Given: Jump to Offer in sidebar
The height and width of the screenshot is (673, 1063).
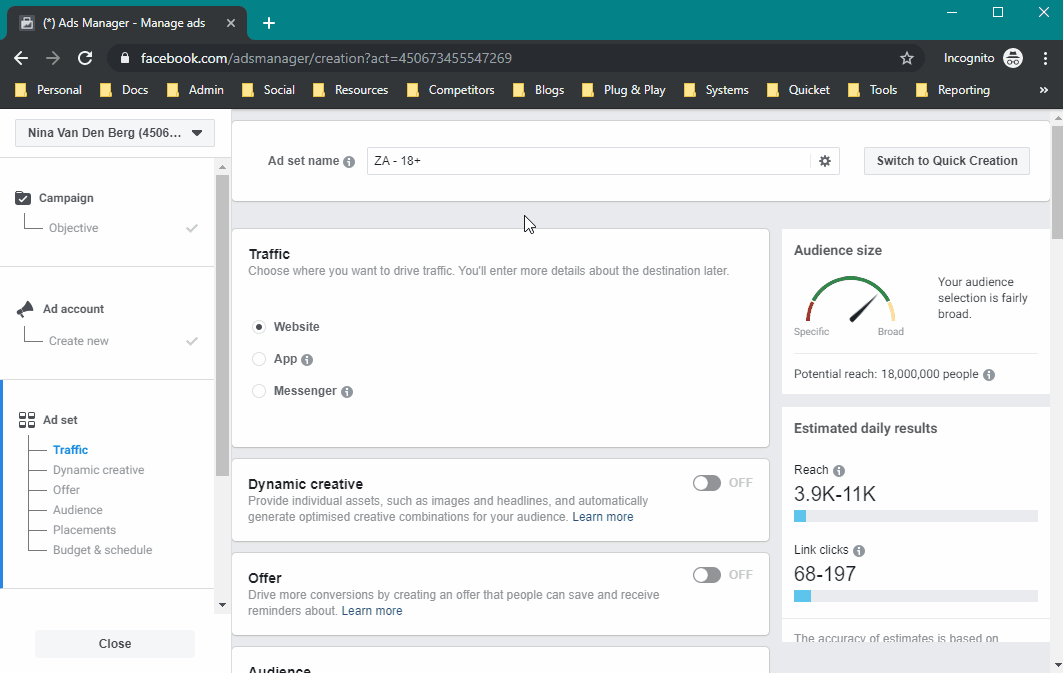Looking at the screenshot, I should pos(66,489).
